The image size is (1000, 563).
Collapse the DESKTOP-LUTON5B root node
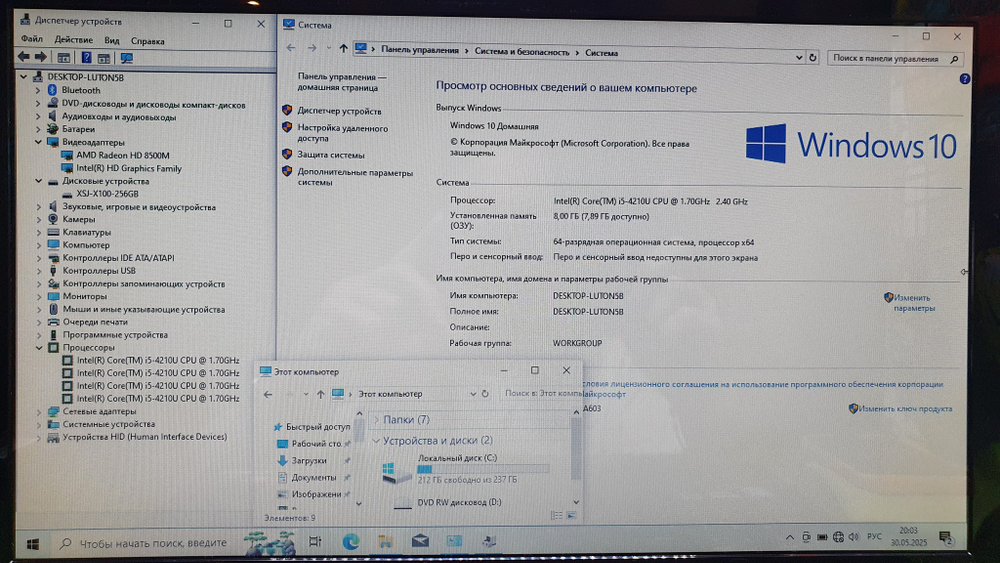[24, 77]
